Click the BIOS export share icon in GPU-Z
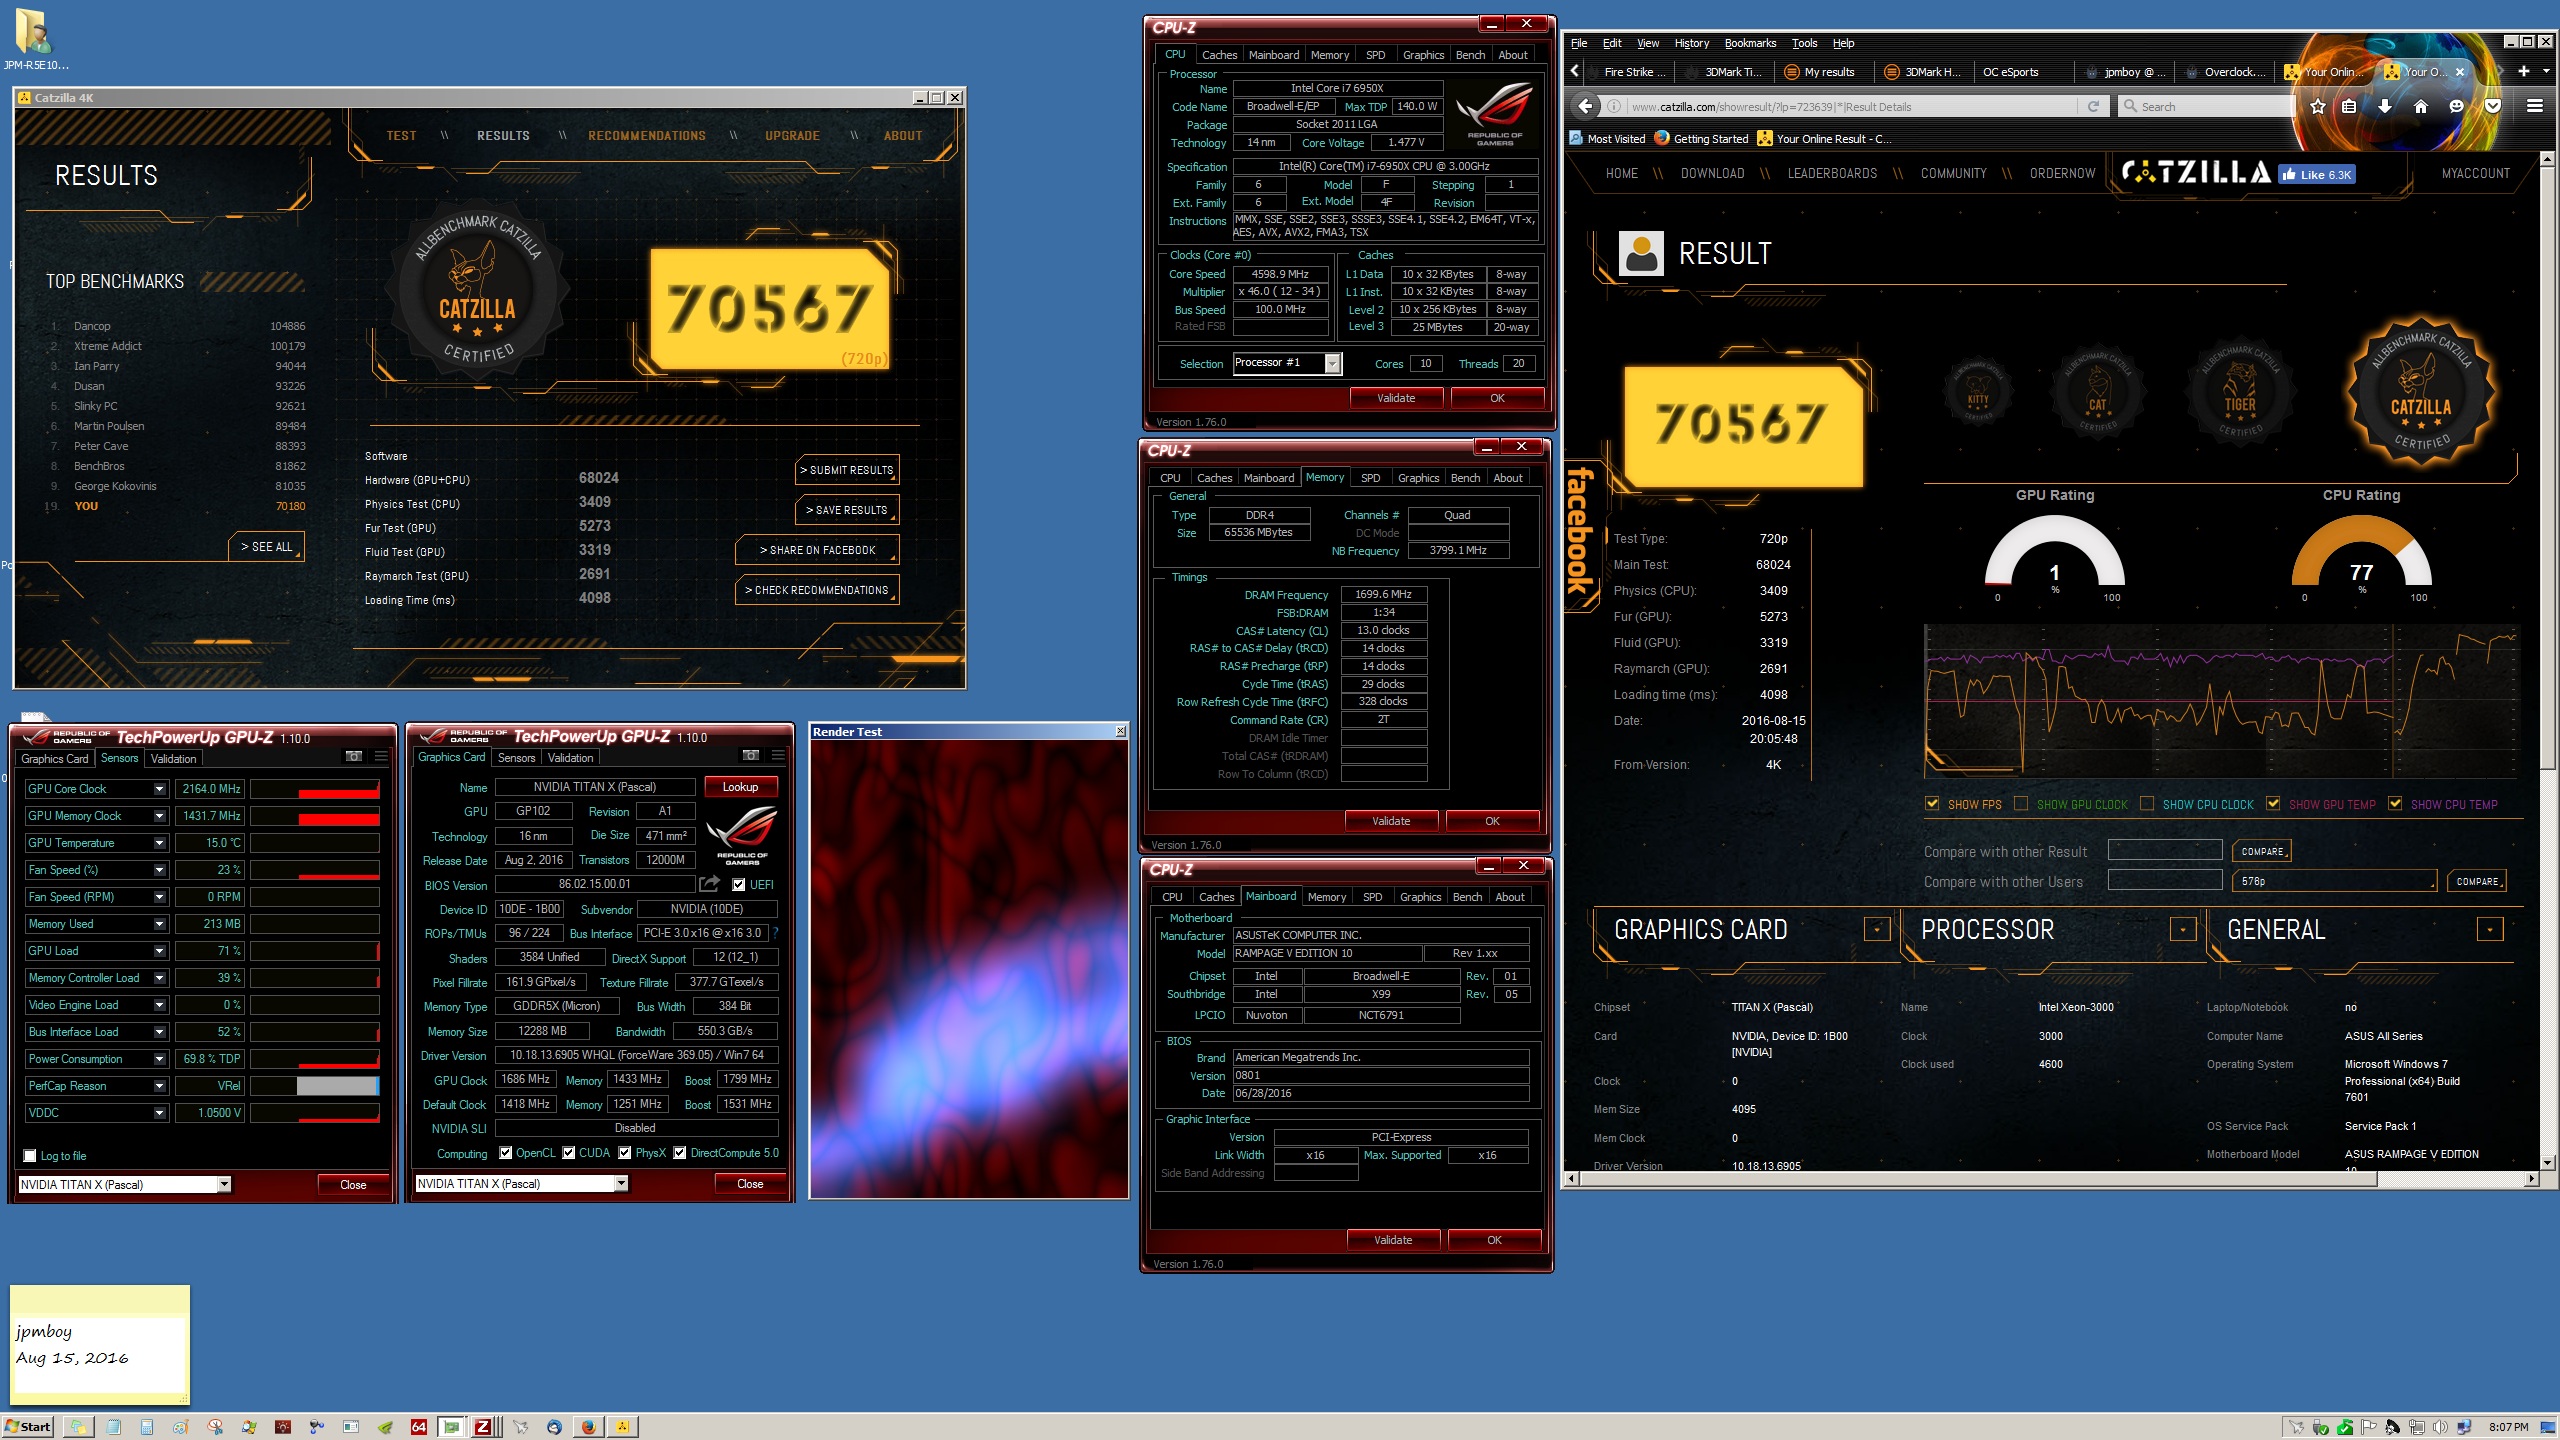This screenshot has height=1440, width=2560. pos(709,884)
